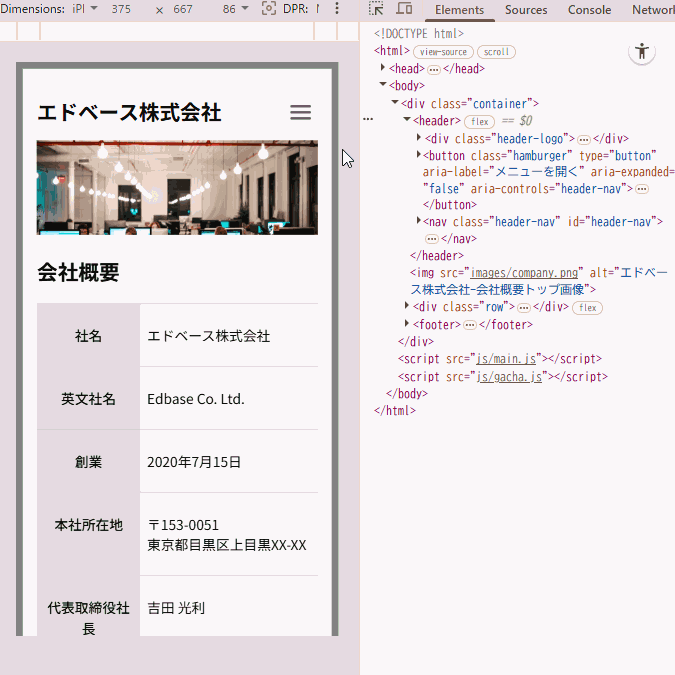The height and width of the screenshot is (675, 675).
Task: Select the closing </body> tag line
Action: (x=407, y=393)
